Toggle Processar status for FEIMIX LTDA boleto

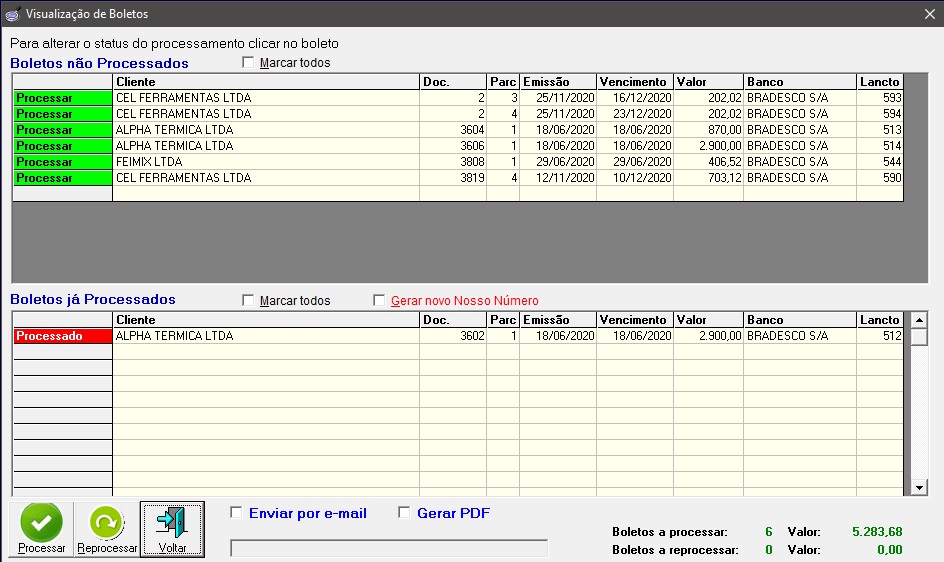(62, 162)
